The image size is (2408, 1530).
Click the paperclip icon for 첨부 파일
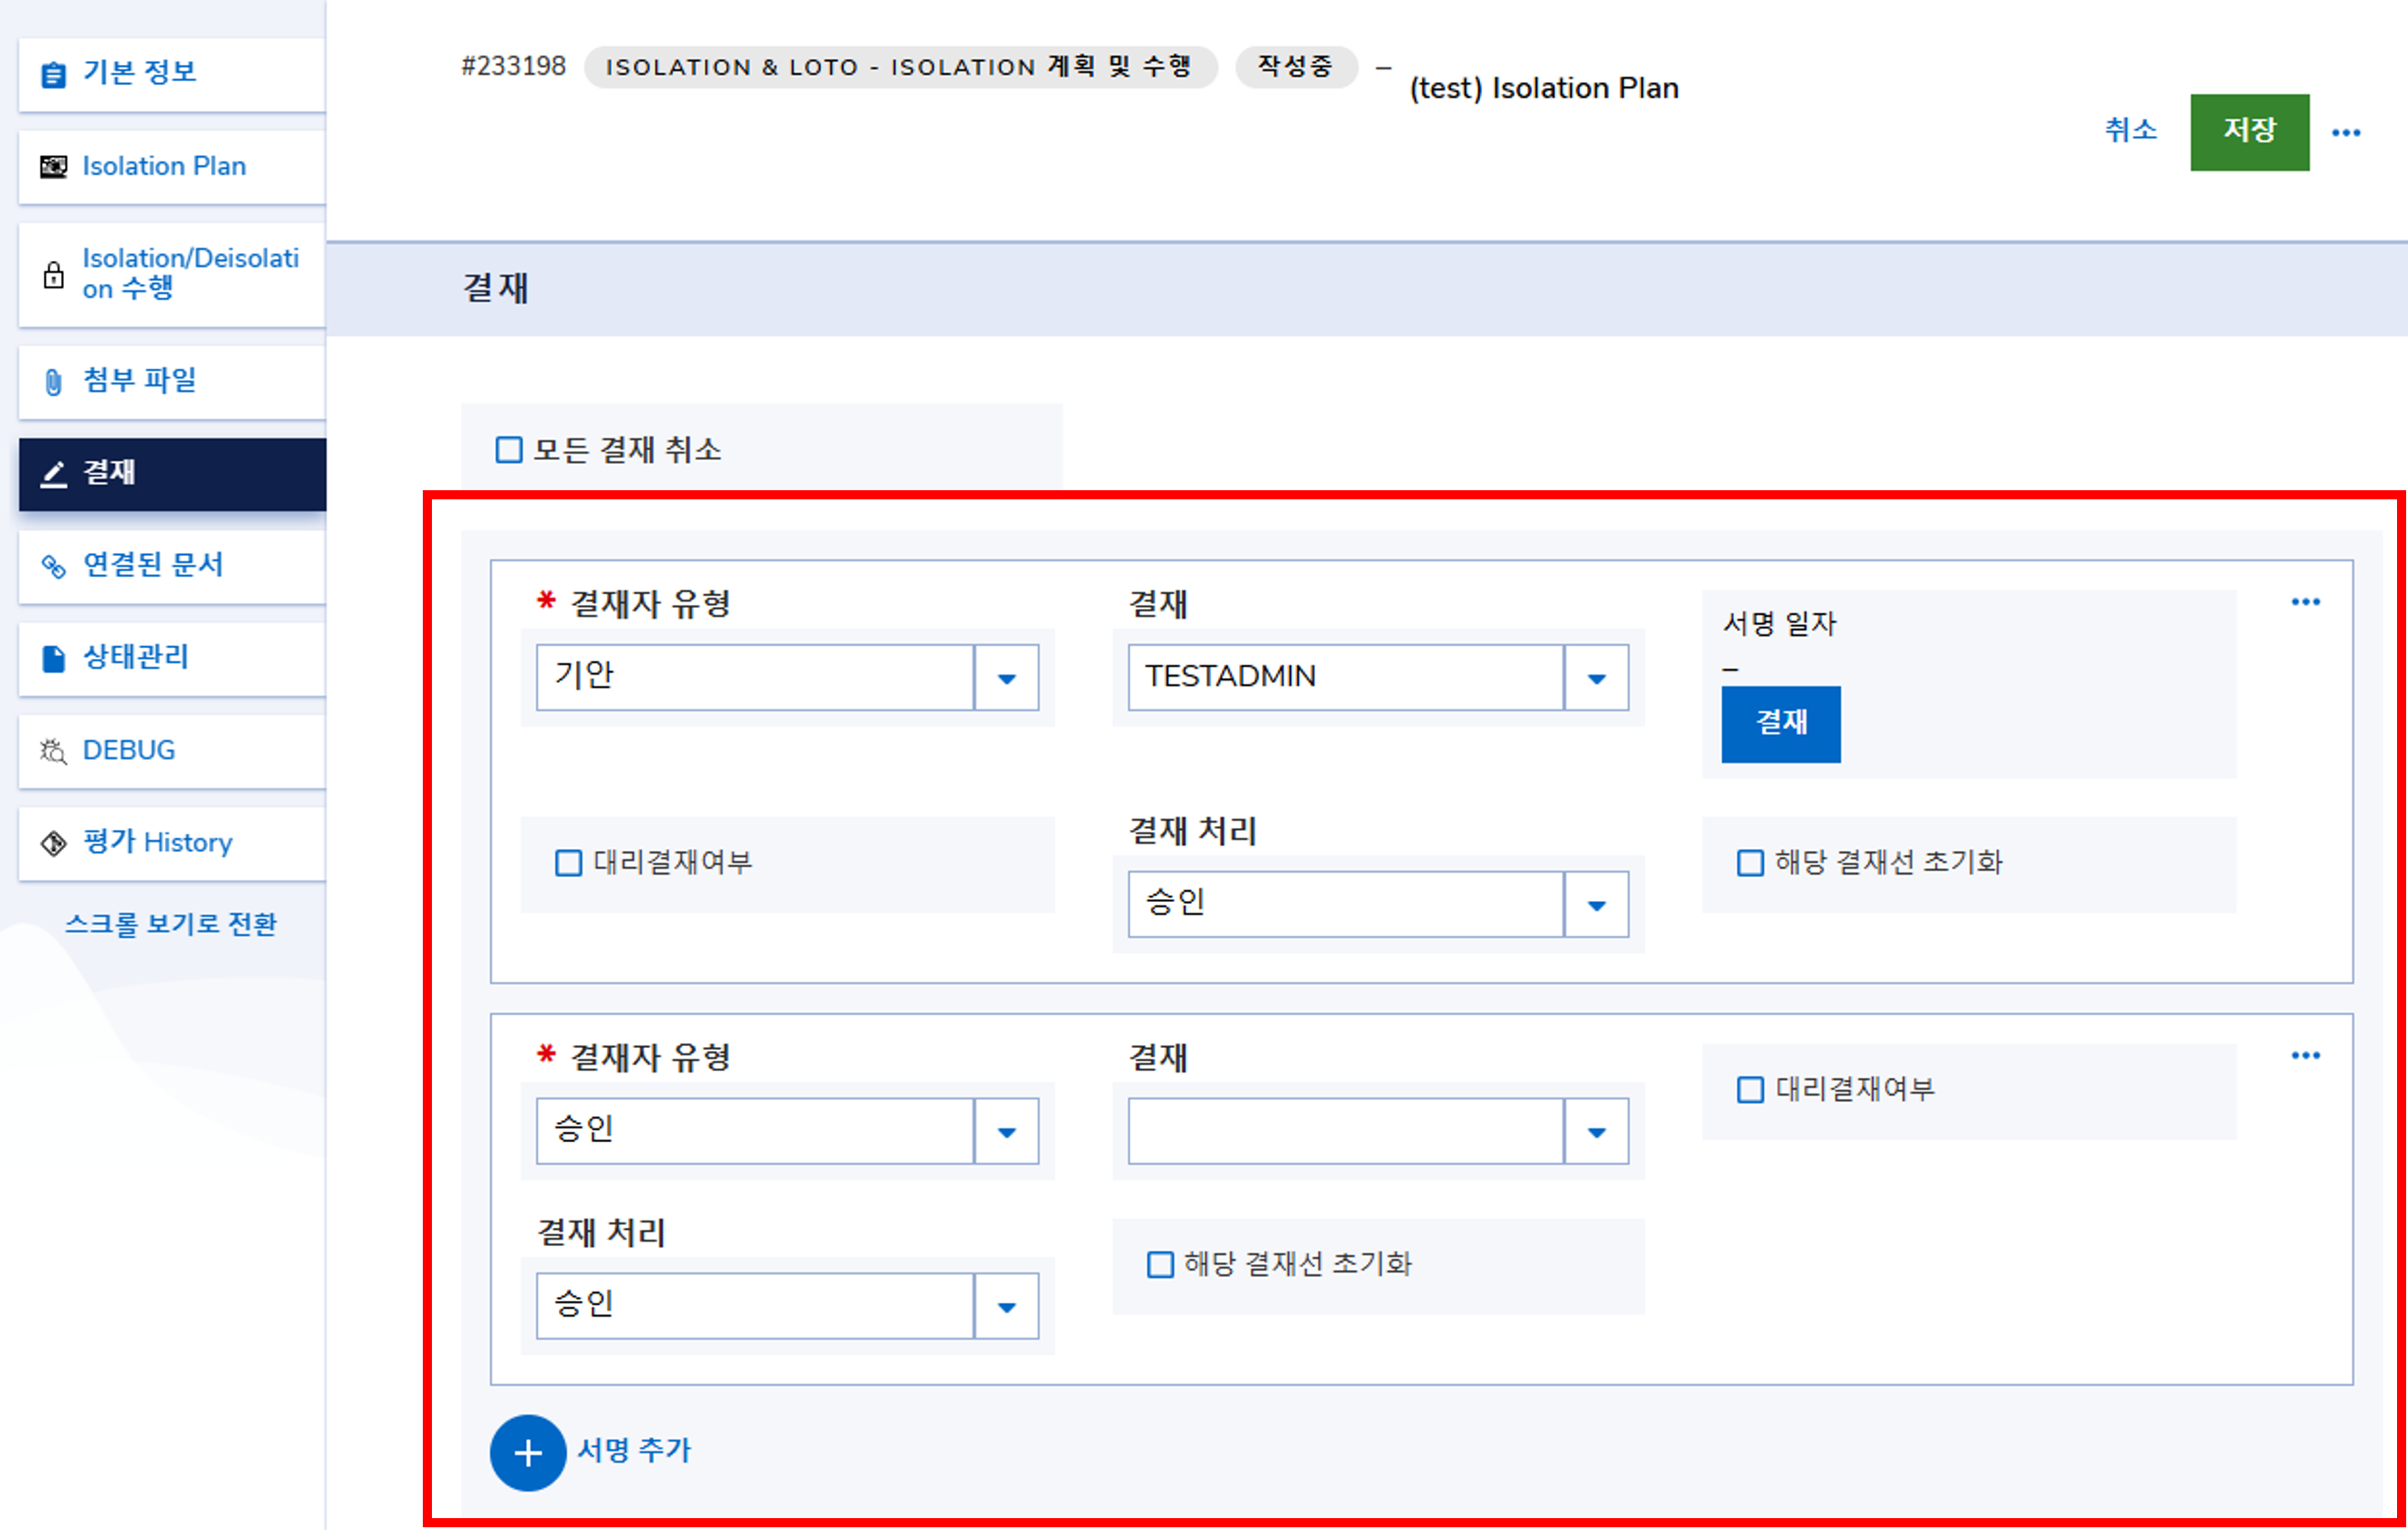(x=53, y=382)
